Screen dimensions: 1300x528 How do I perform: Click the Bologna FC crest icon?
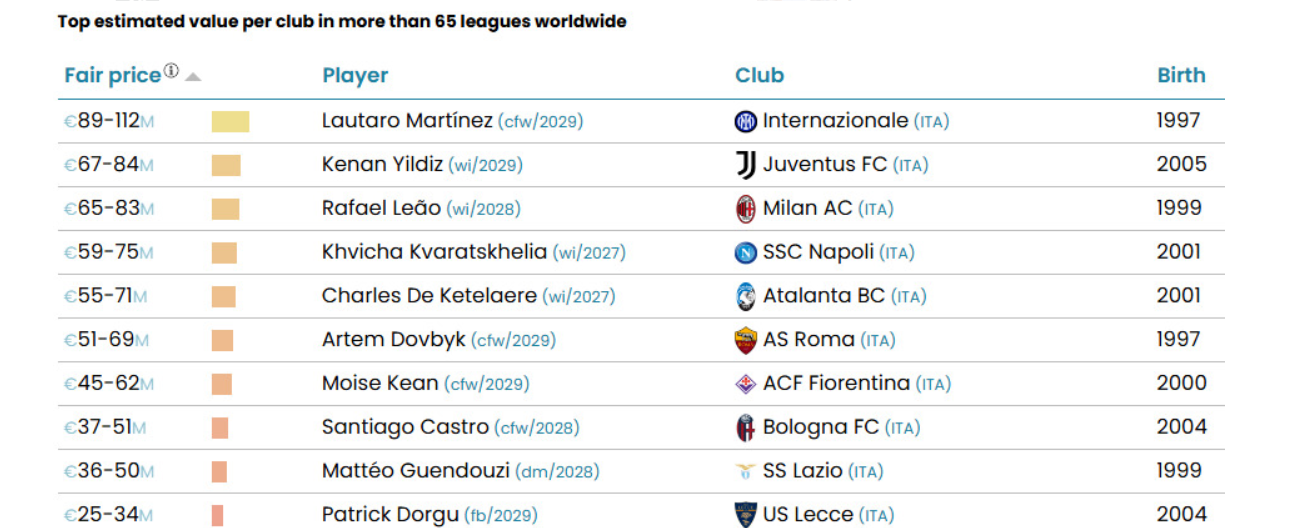point(746,428)
